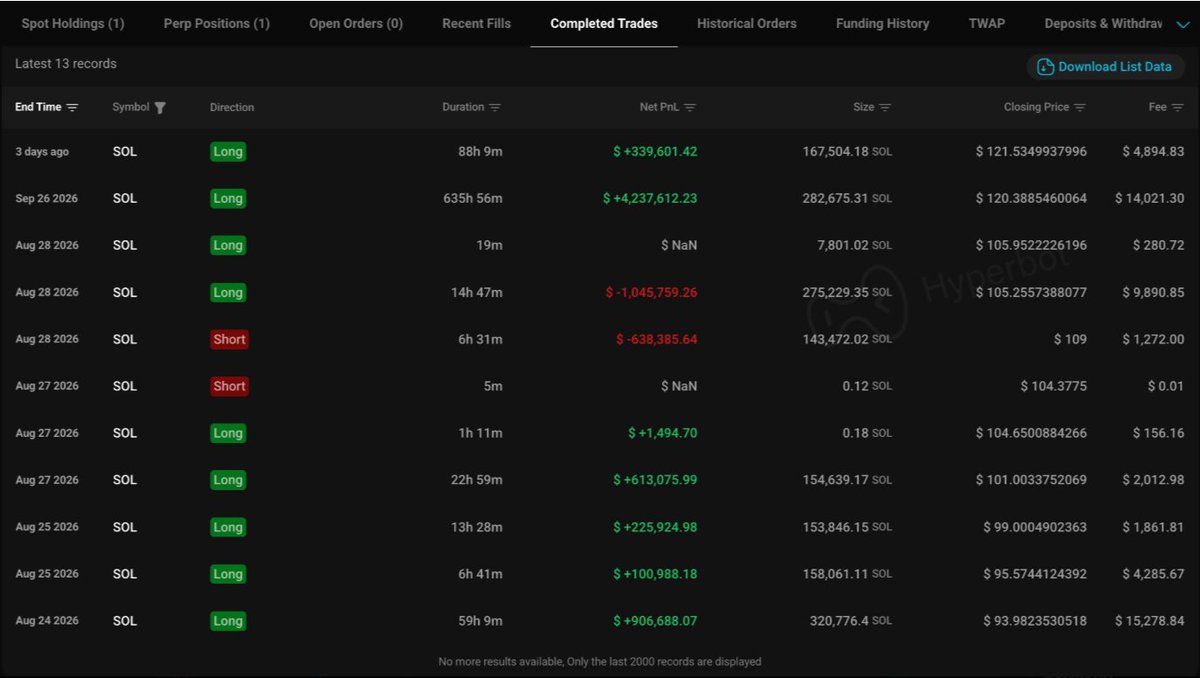Select the +4,237,612.23 net PnL value
Viewport: 1200px width, 678px height.
tap(650, 199)
